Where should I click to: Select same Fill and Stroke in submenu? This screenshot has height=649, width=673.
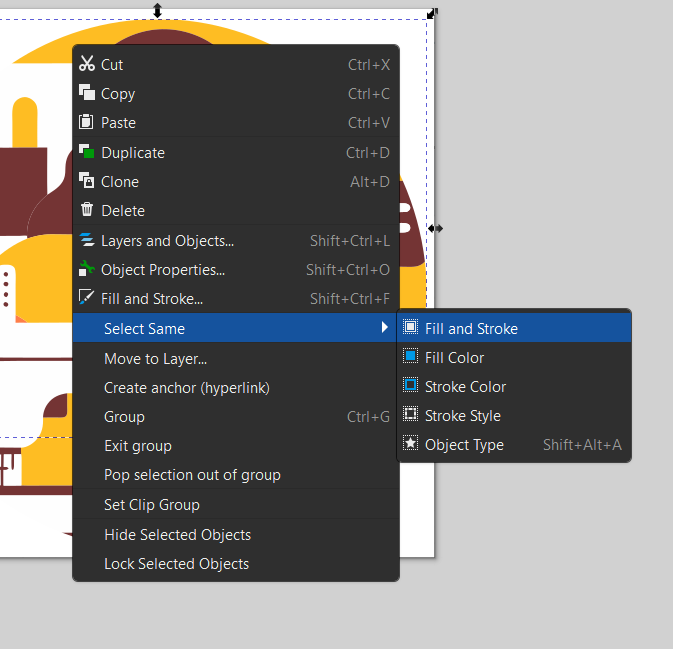pyautogui.click(x=514, y=328)
